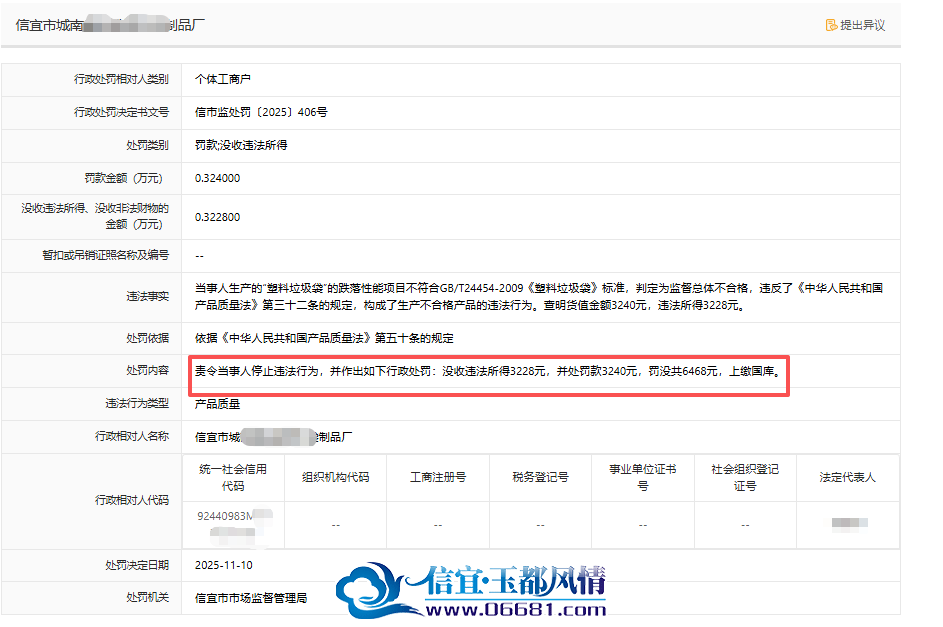Click the page title company name
This screenshot has height=627, width=943.
click(x=110, y=25)
